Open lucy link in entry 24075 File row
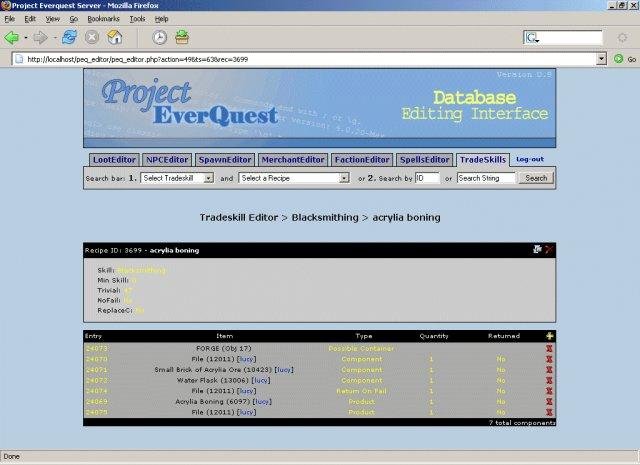Viewport: 640px width, 465px height. coord(247,412)
